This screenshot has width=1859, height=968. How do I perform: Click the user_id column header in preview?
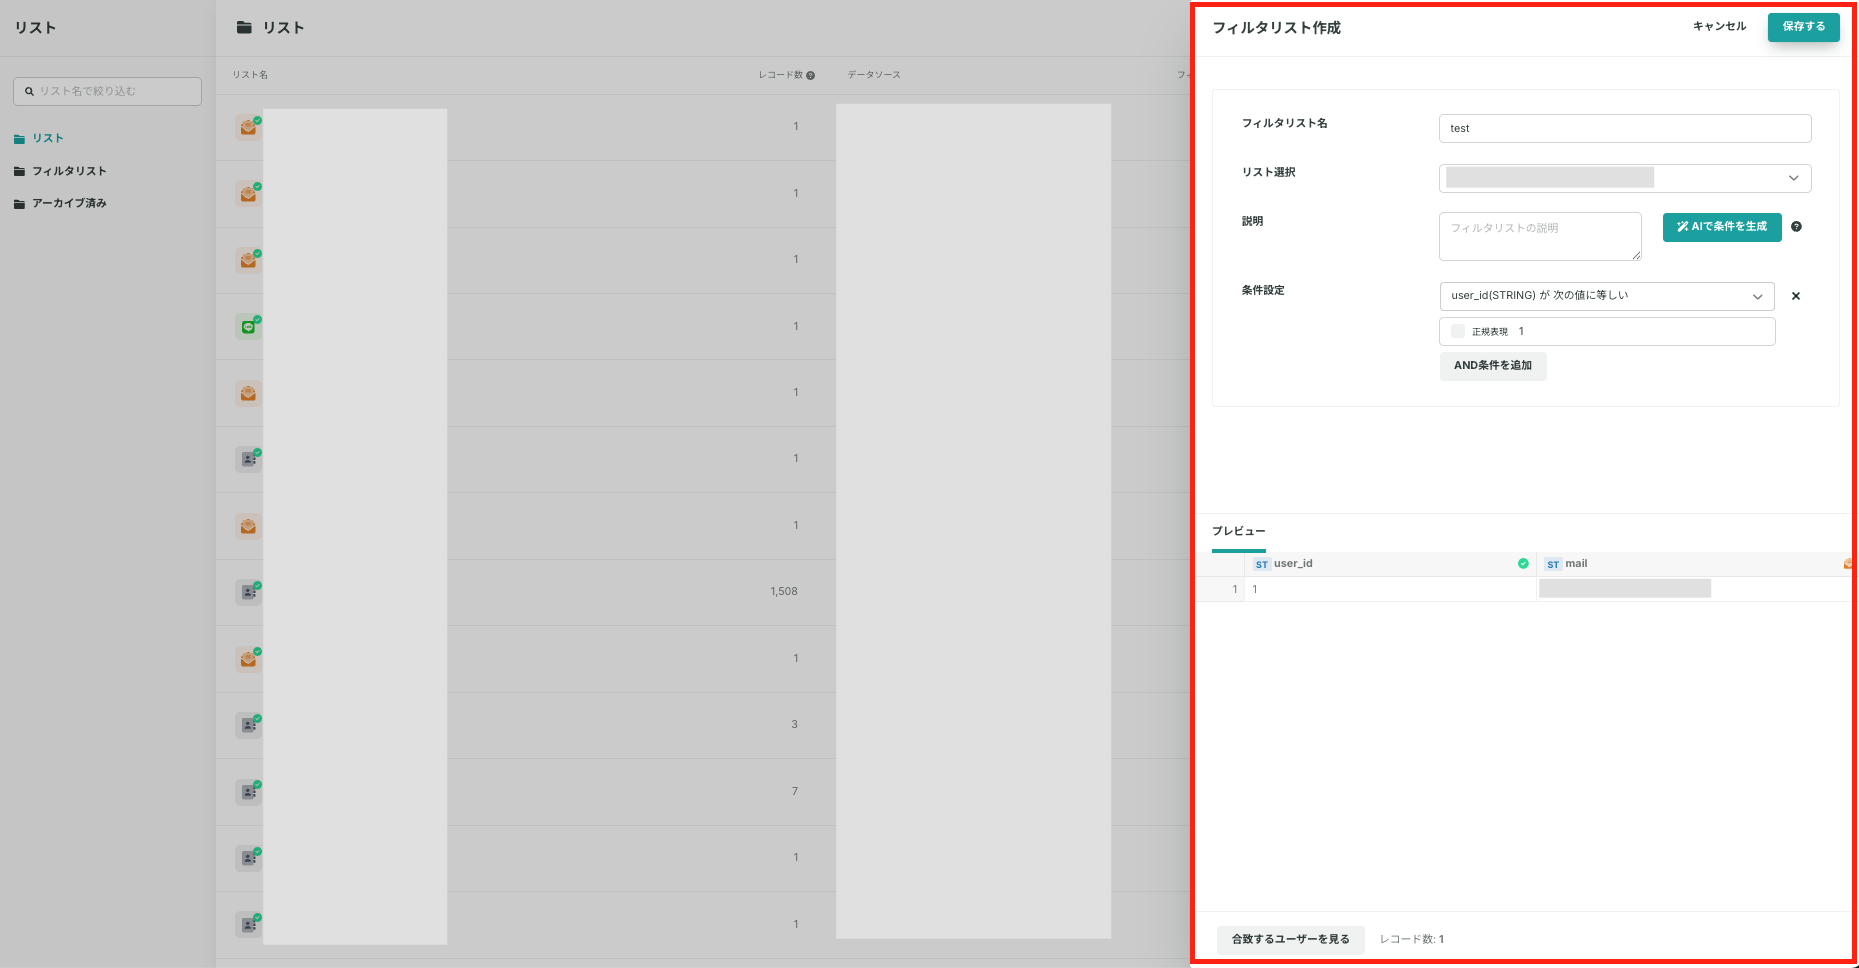click(x=1390, y=564)
